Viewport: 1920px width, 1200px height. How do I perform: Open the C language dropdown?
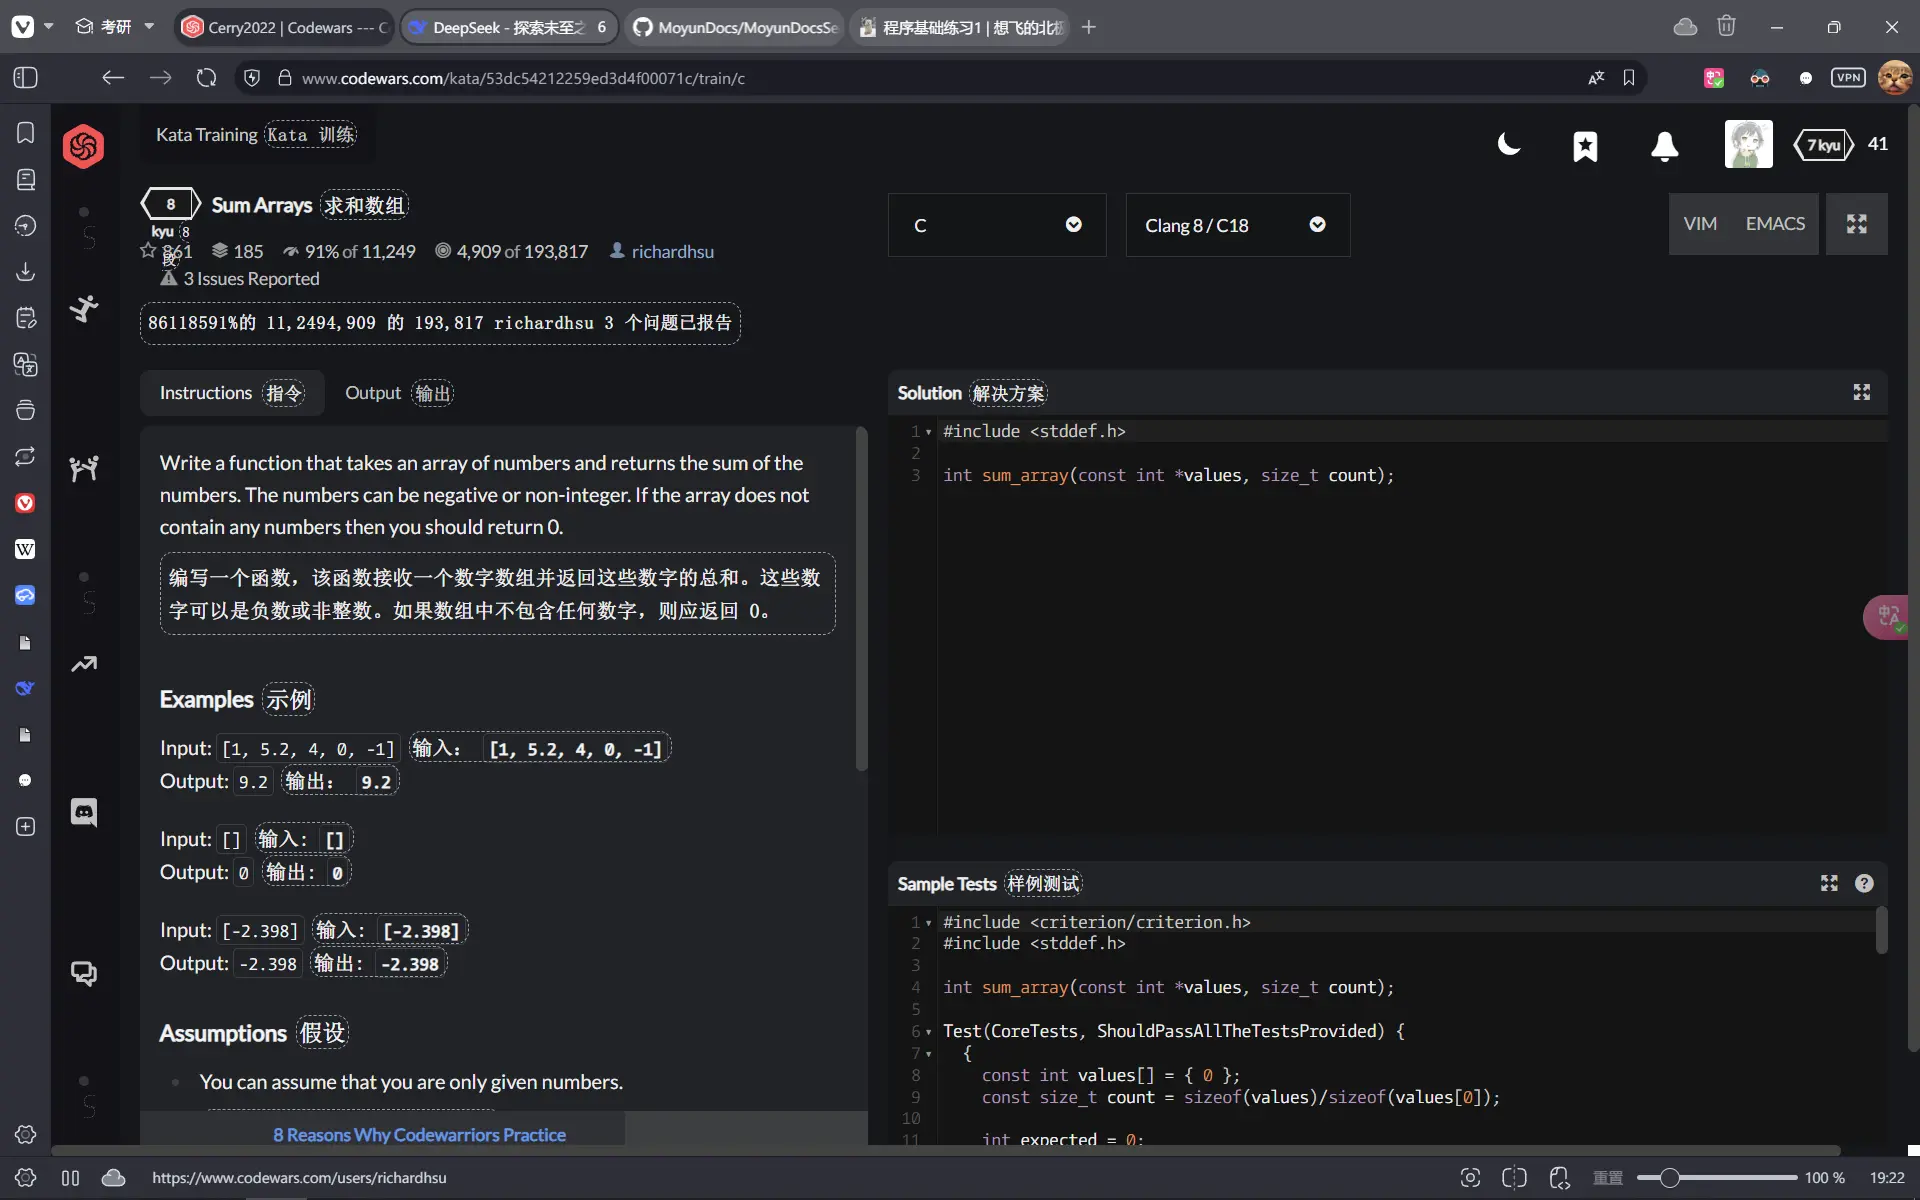click(x=996, y=225)
